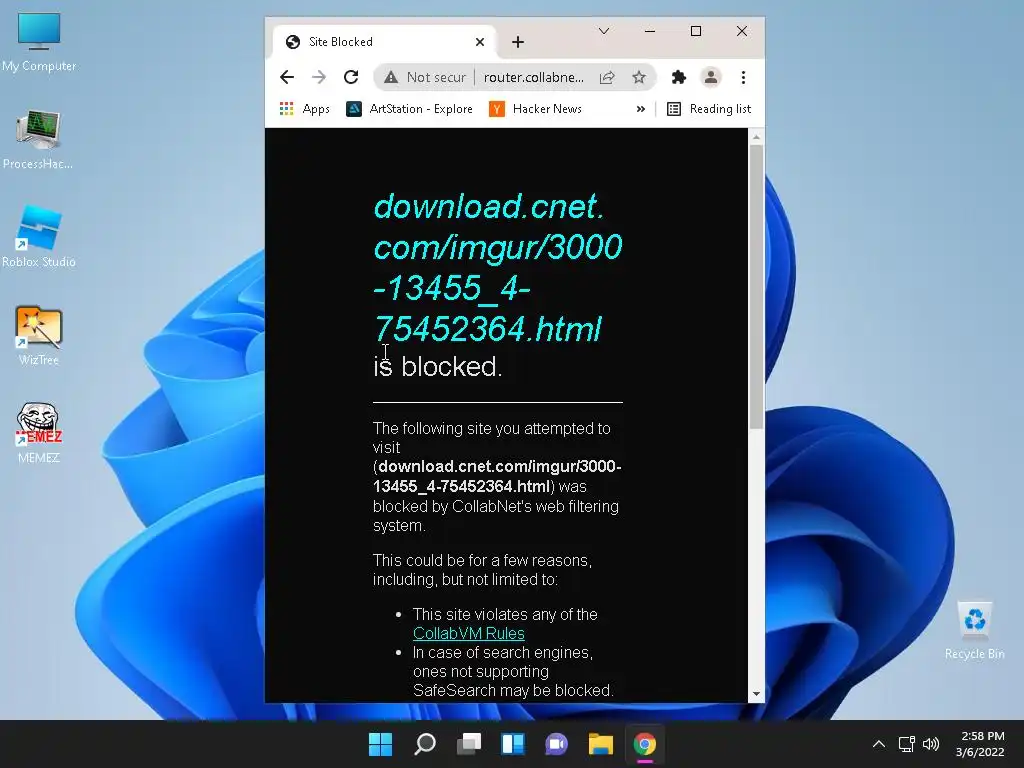Open the clock showing 2:58 PM
1024x768 pixels.
[x=980, y=744]
